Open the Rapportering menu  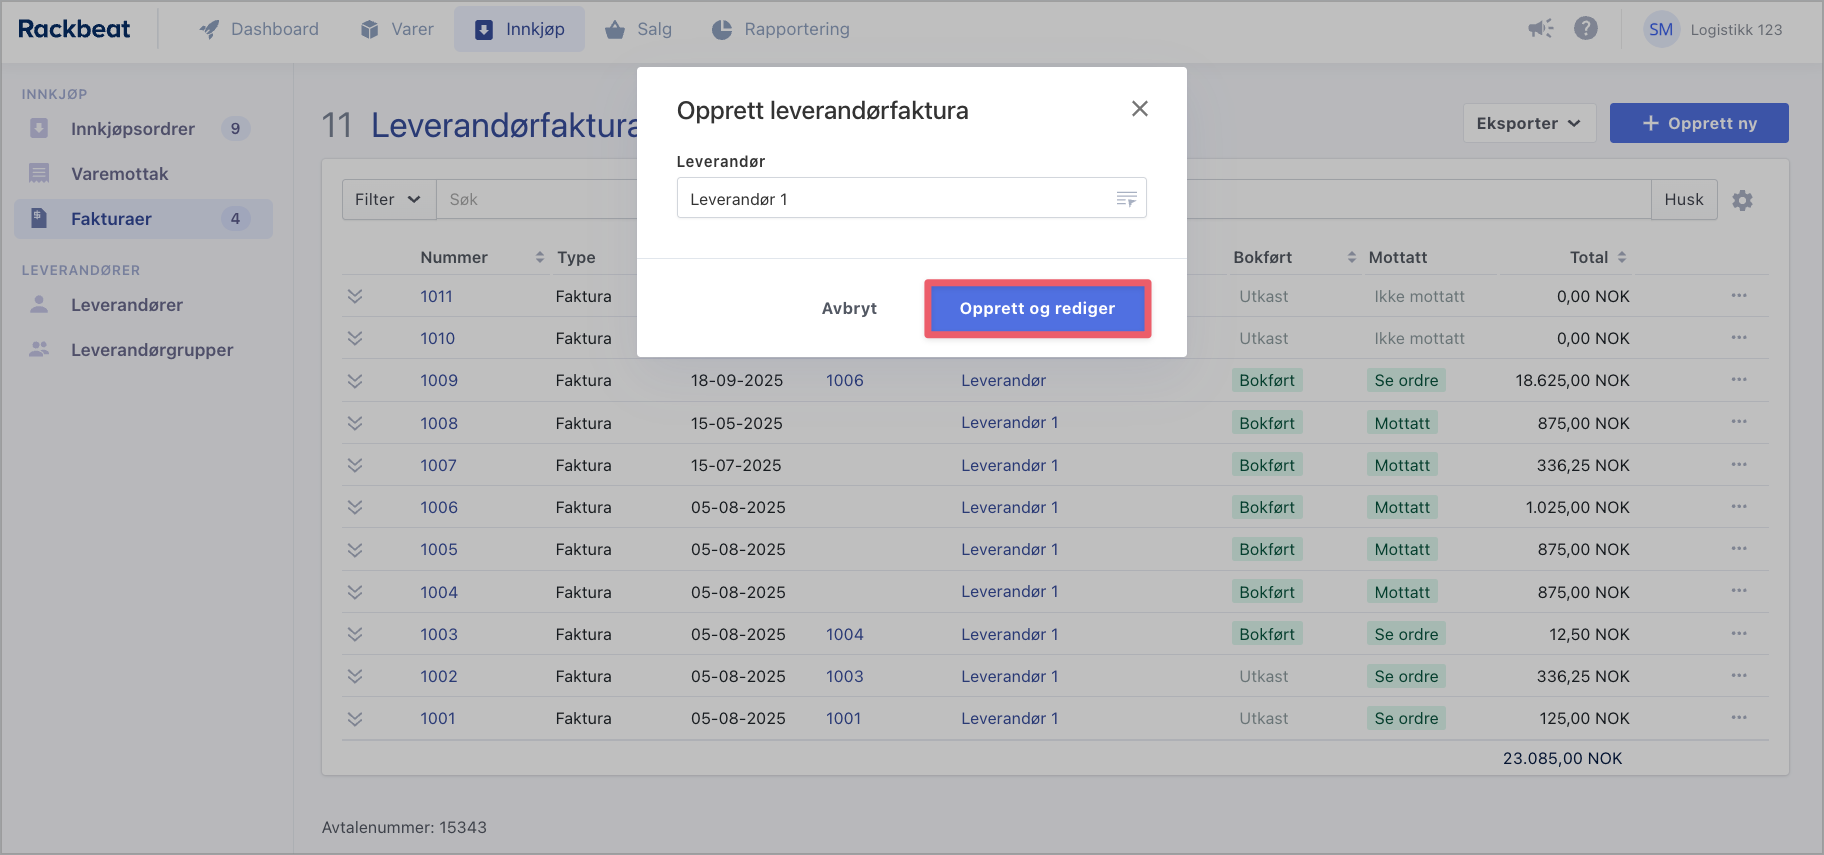781,29
